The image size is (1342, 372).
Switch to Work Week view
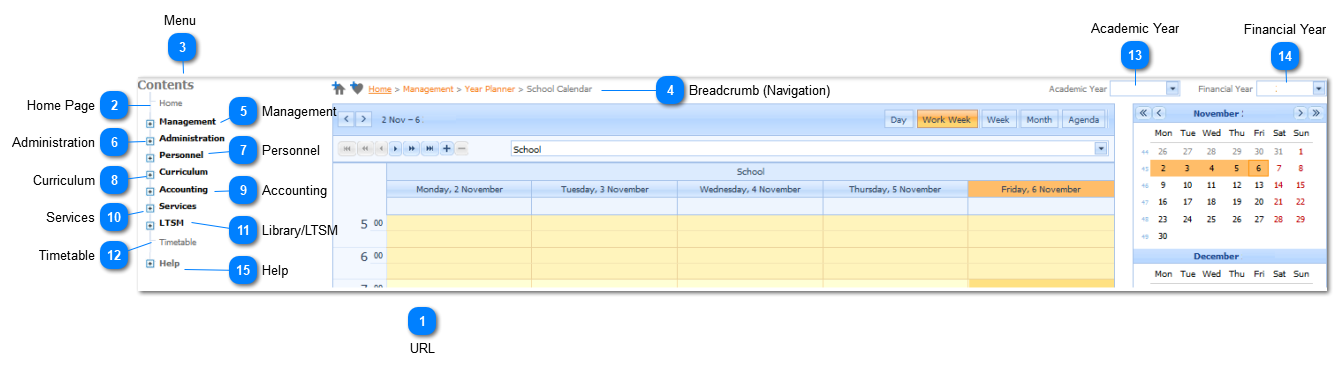[x=947, y=120]
